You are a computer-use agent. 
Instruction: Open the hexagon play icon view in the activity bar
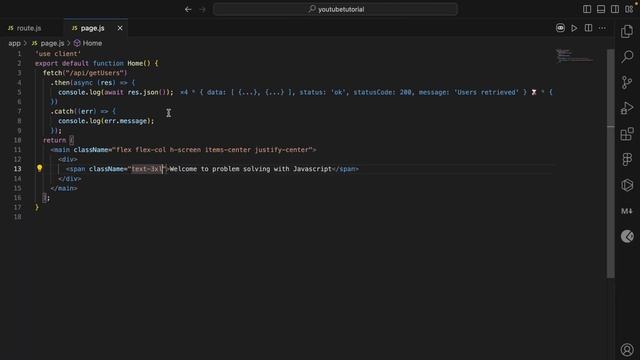pos(627,185)
